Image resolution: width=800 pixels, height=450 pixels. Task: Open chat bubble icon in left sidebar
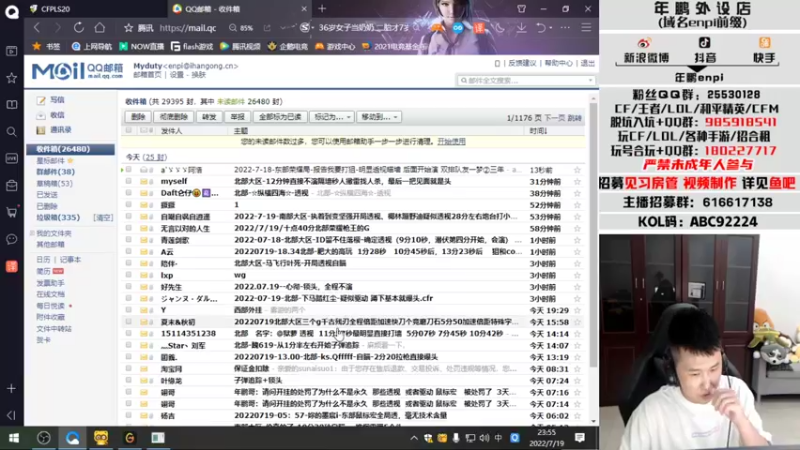11,239
